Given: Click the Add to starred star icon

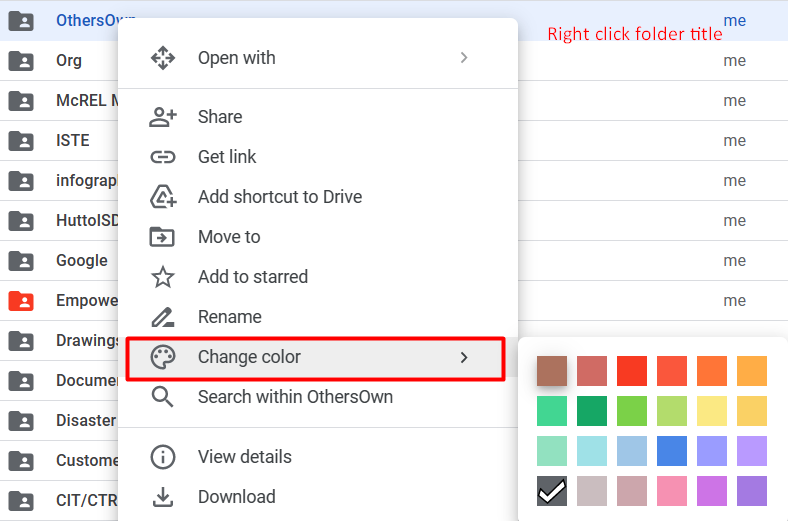Looking at the screenshot, I should tap(163, 277).
